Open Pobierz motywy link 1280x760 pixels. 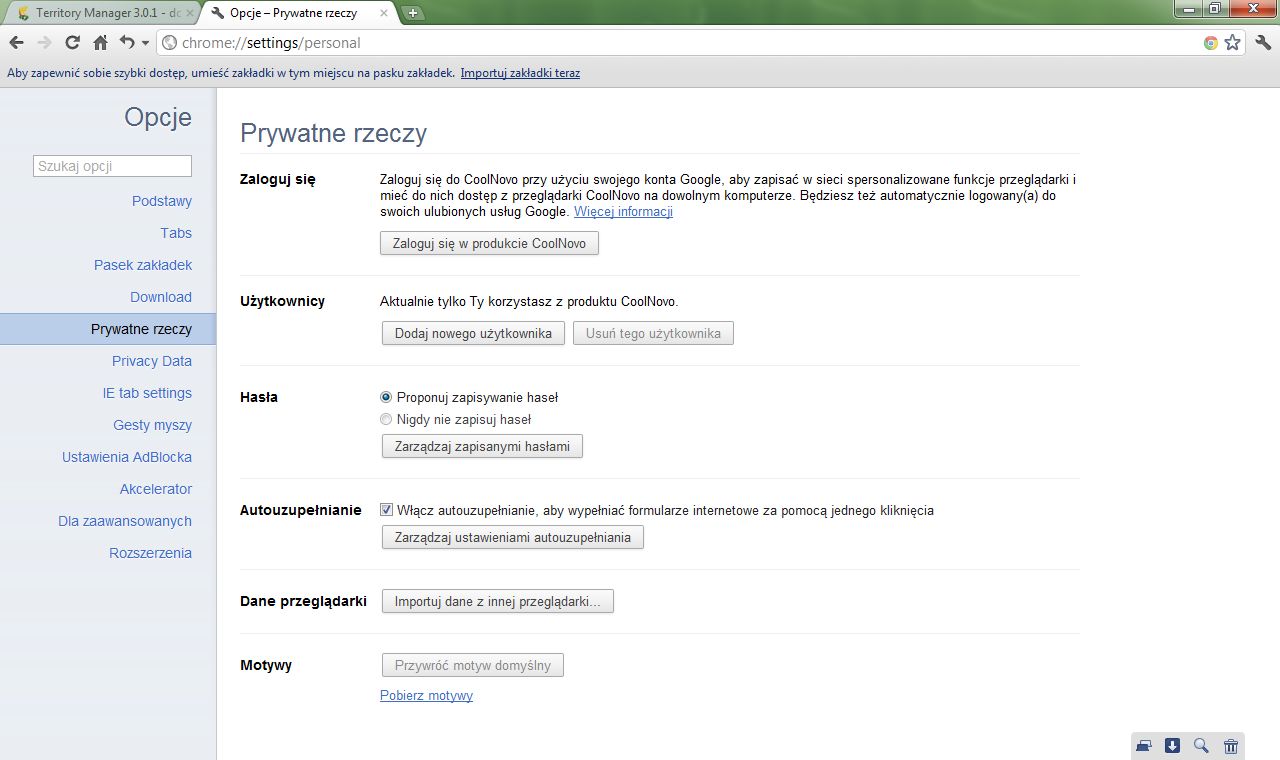[426, 696]
